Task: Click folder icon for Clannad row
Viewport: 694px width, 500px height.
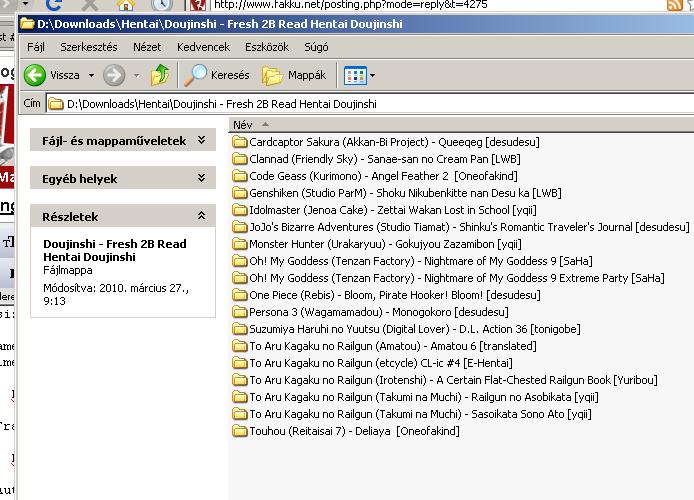Action: (239, 159)
